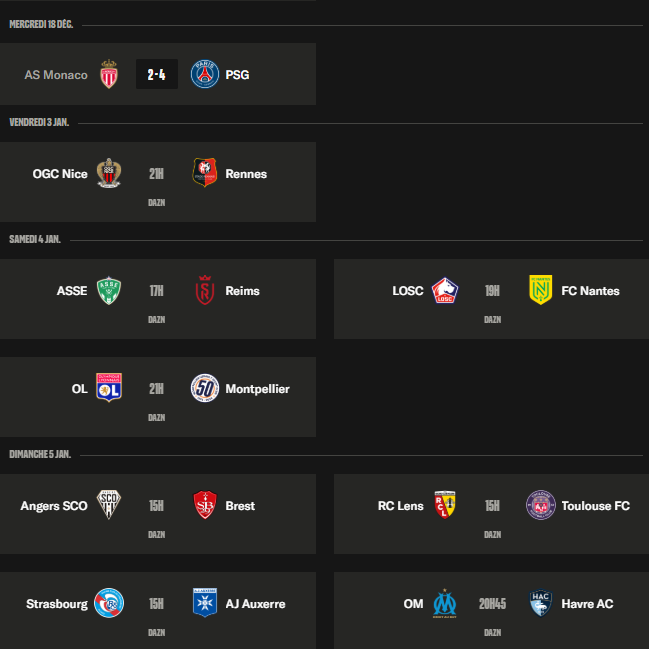Click the FC Nantes yellow crest

point(541,290)
